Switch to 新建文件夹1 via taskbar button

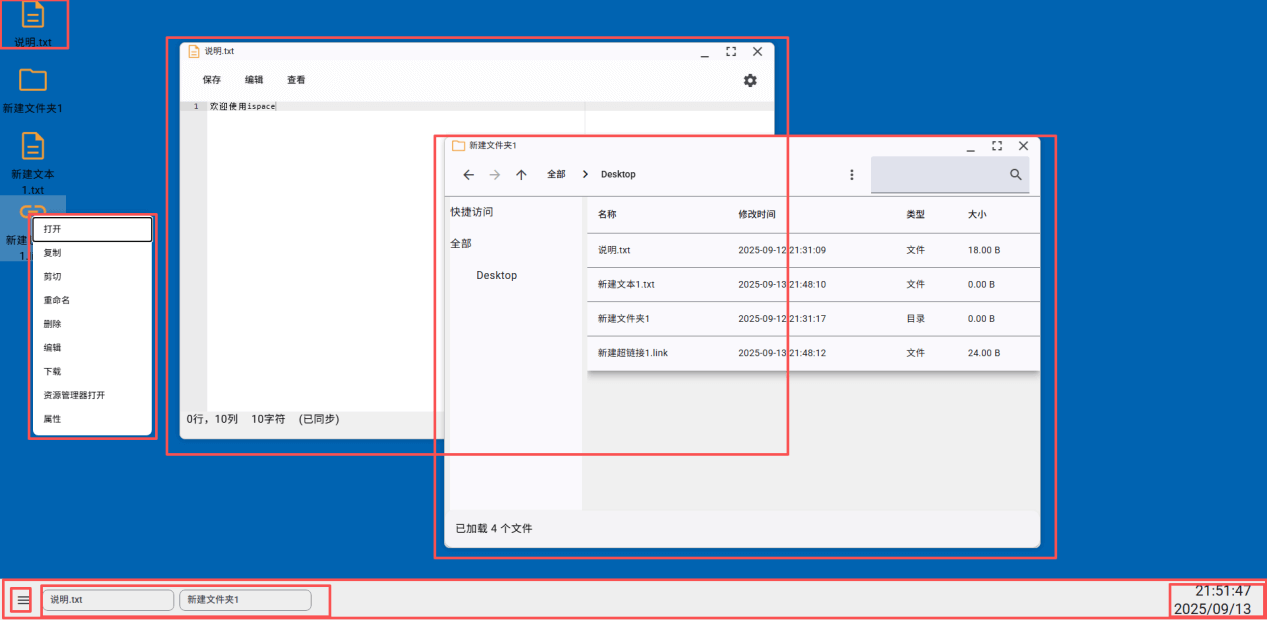pyautogui.click(x=243, y=599)
